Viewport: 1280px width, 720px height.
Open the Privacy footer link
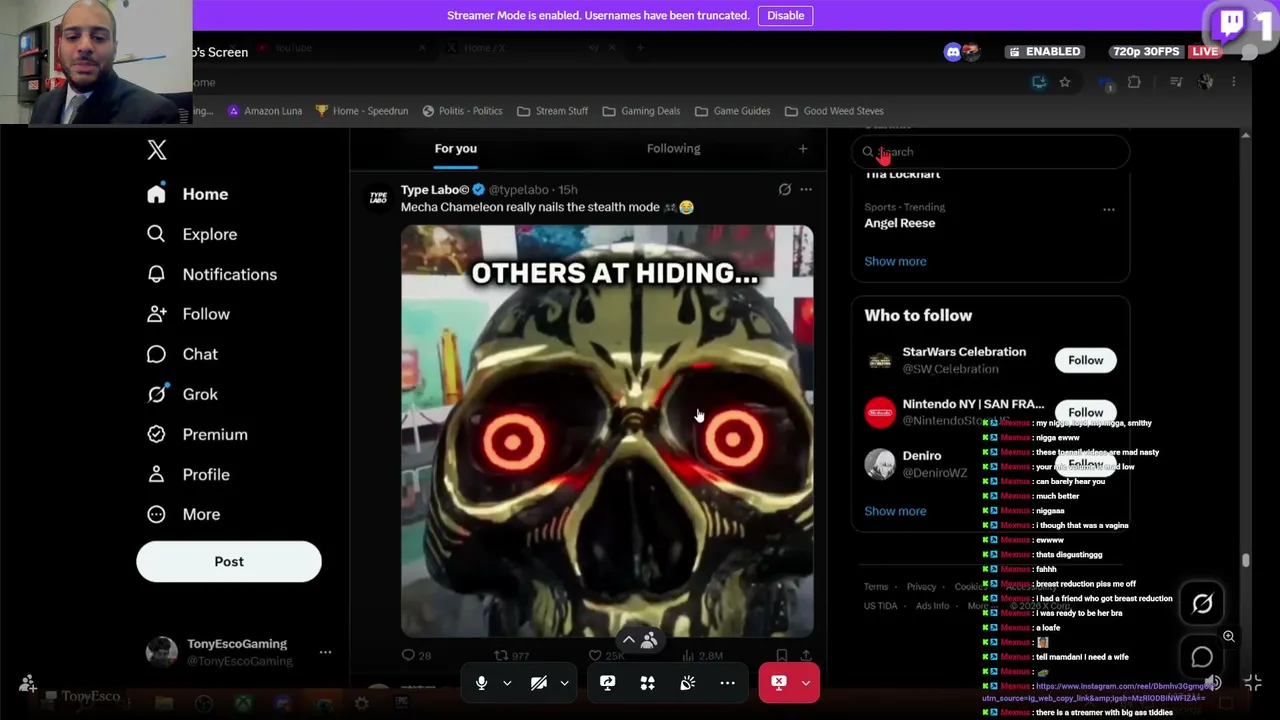click(x=921, y=587)
